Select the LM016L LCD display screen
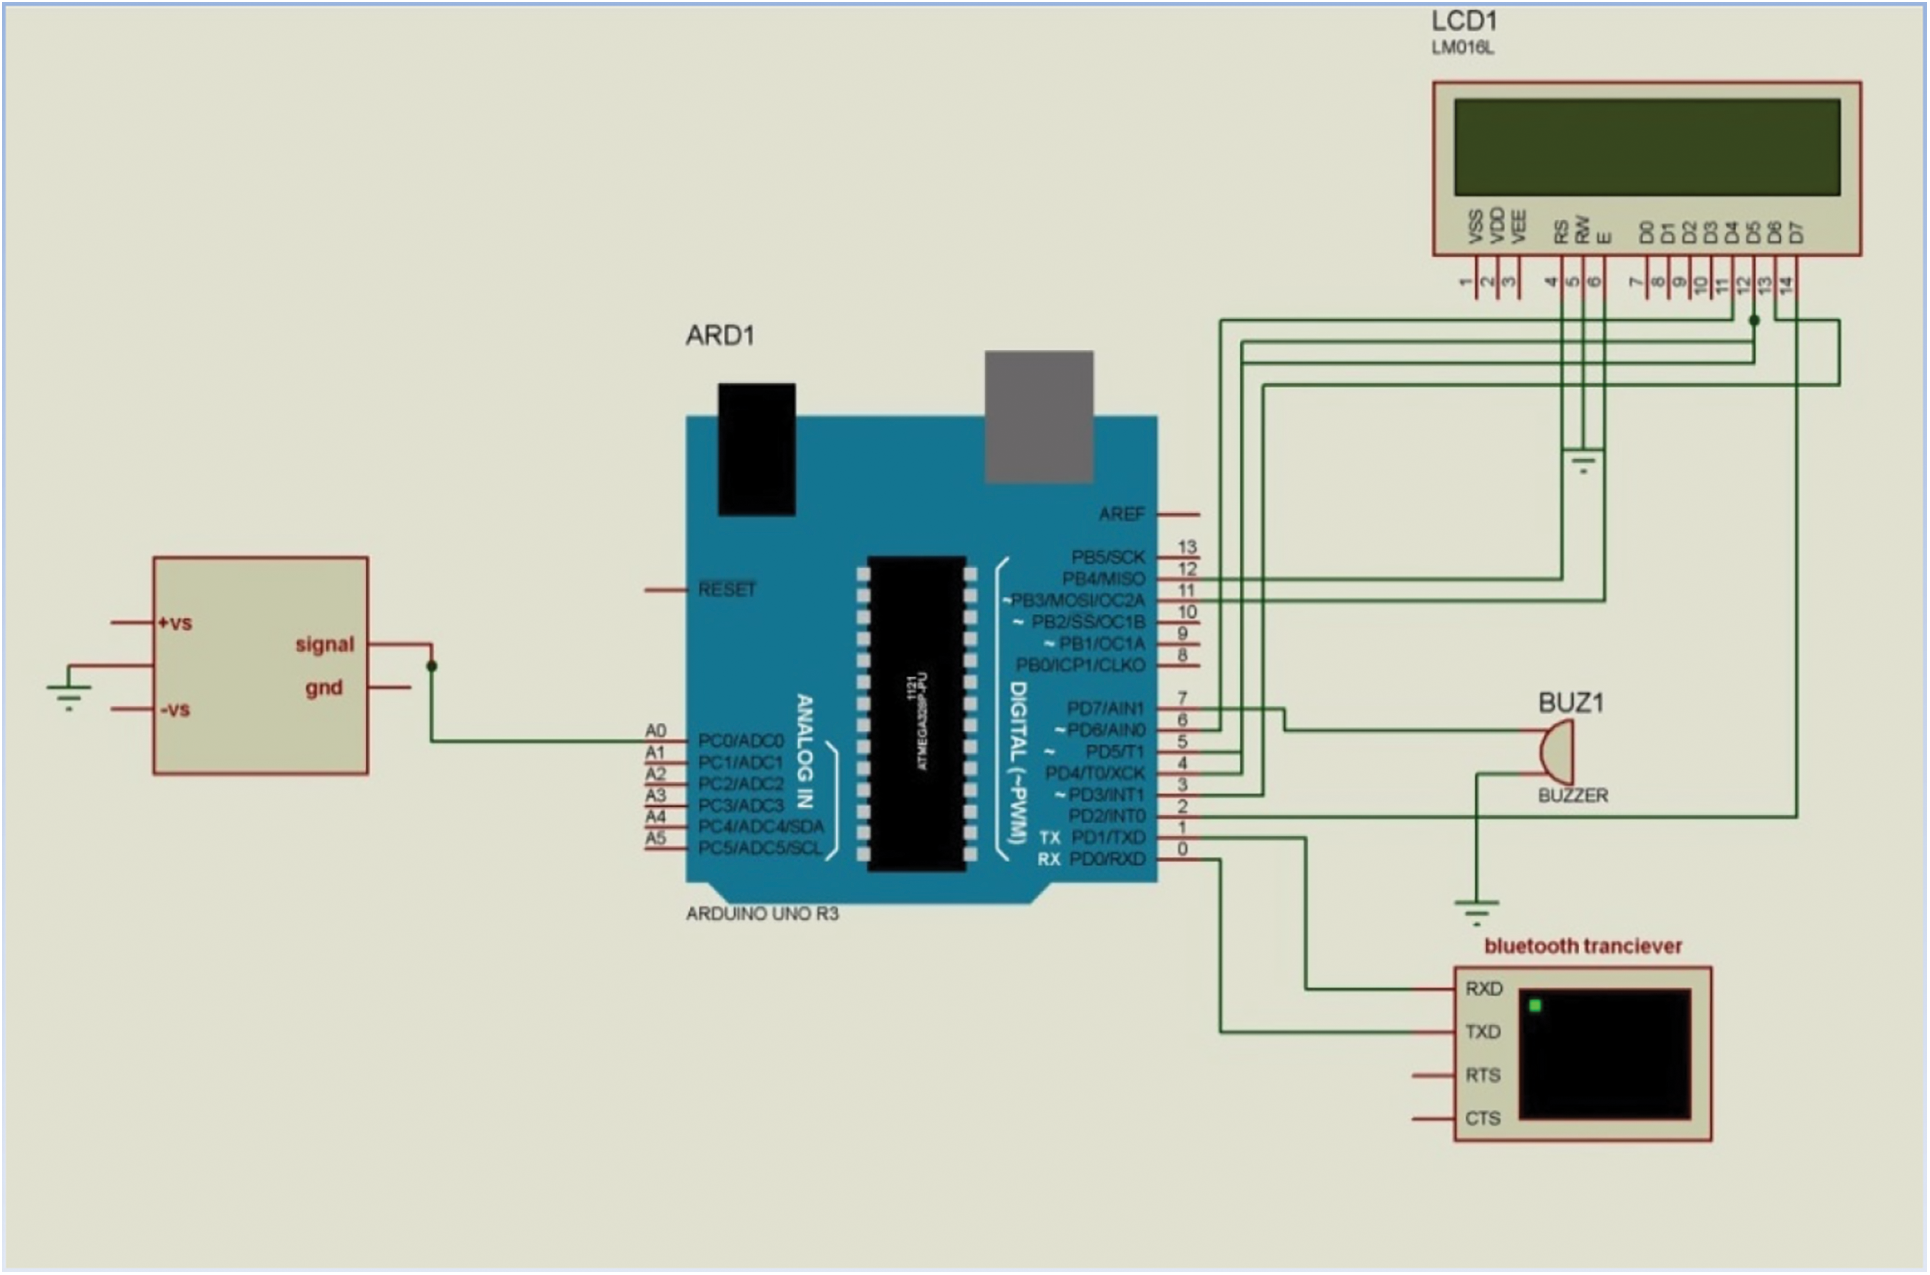Image resolution: width=1930 pixels, height=1275 pixels. pyautogui.click(x=1646, y=147)
